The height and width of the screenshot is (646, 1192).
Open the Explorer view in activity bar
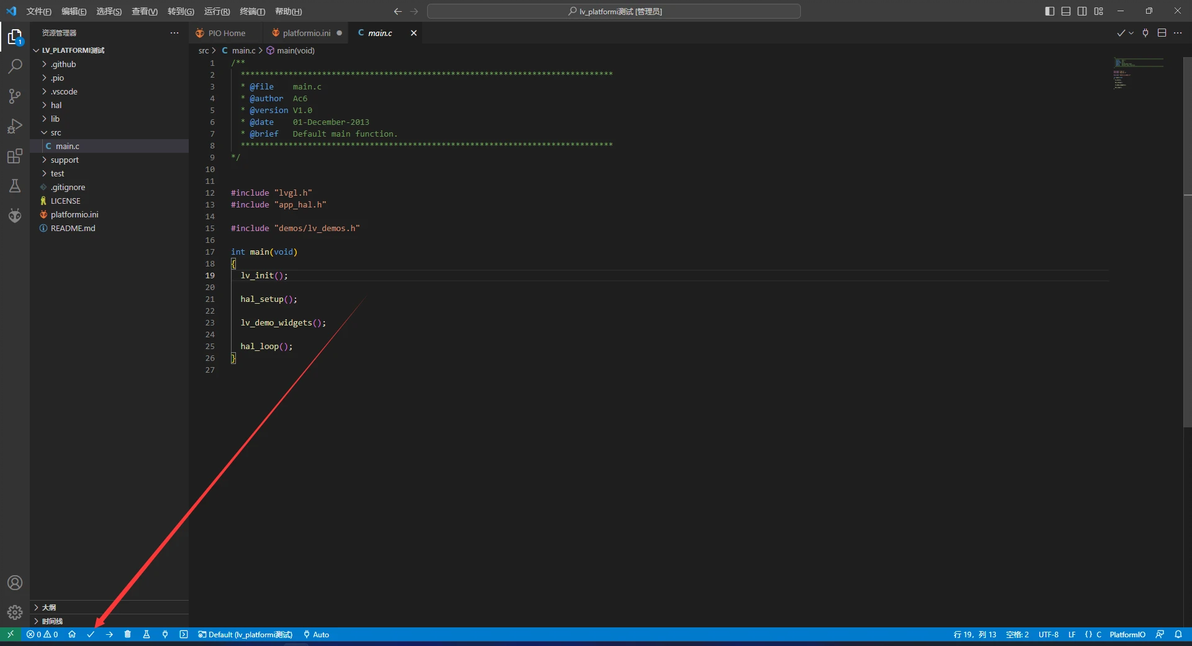coord(14,36)
